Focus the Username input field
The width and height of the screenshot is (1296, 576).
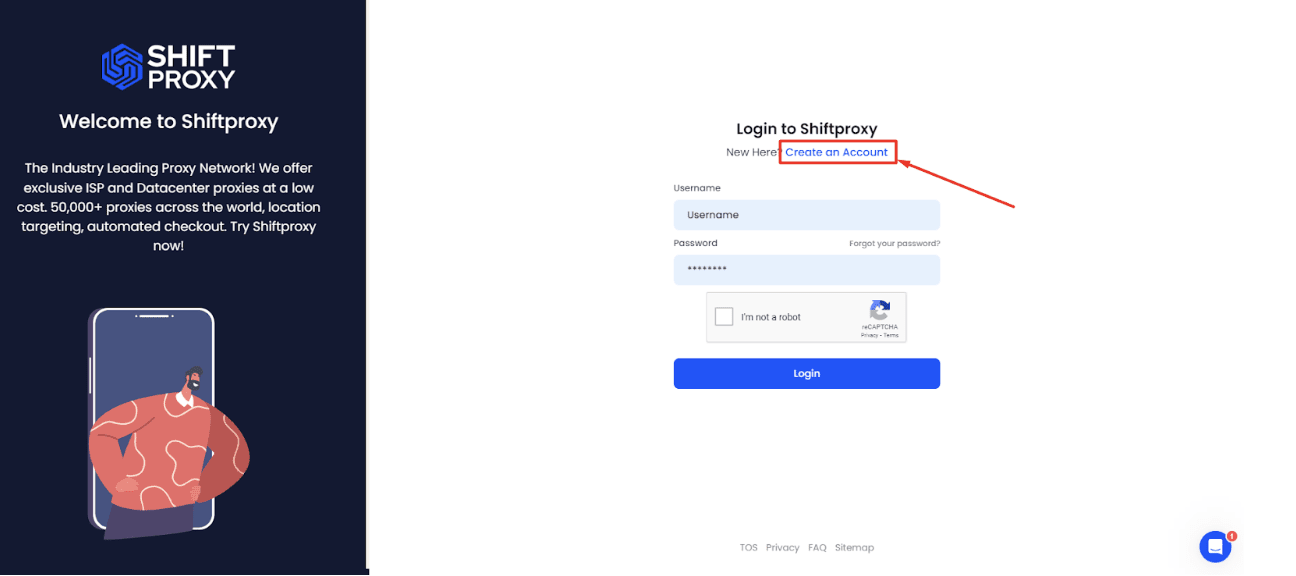(x=807, y=215)
